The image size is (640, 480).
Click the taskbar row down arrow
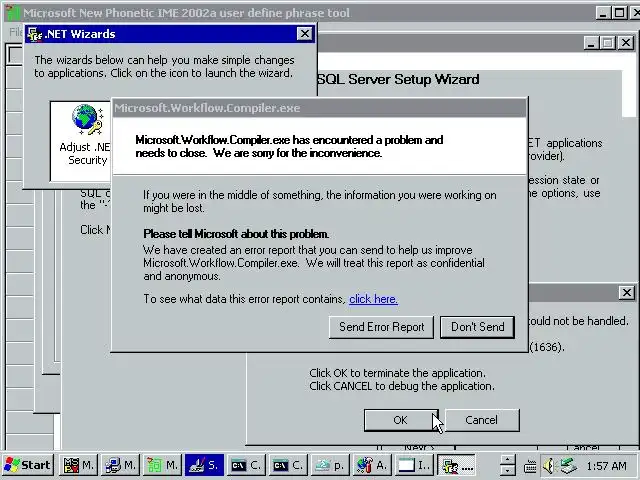pos(507,471)
